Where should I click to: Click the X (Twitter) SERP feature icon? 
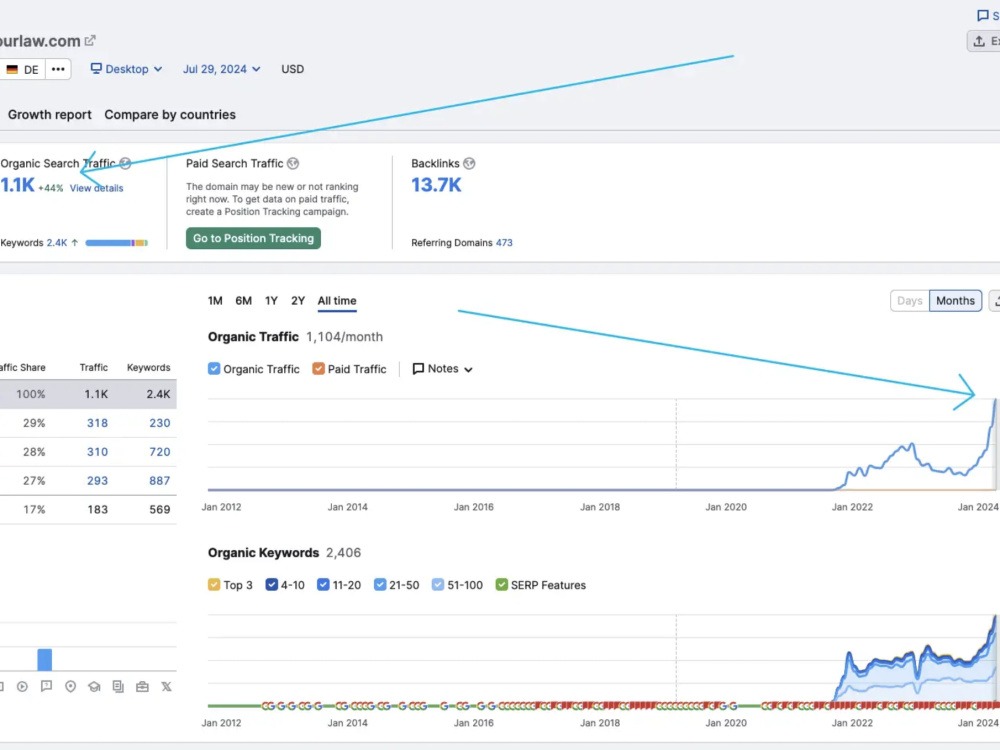coord(166,686)
